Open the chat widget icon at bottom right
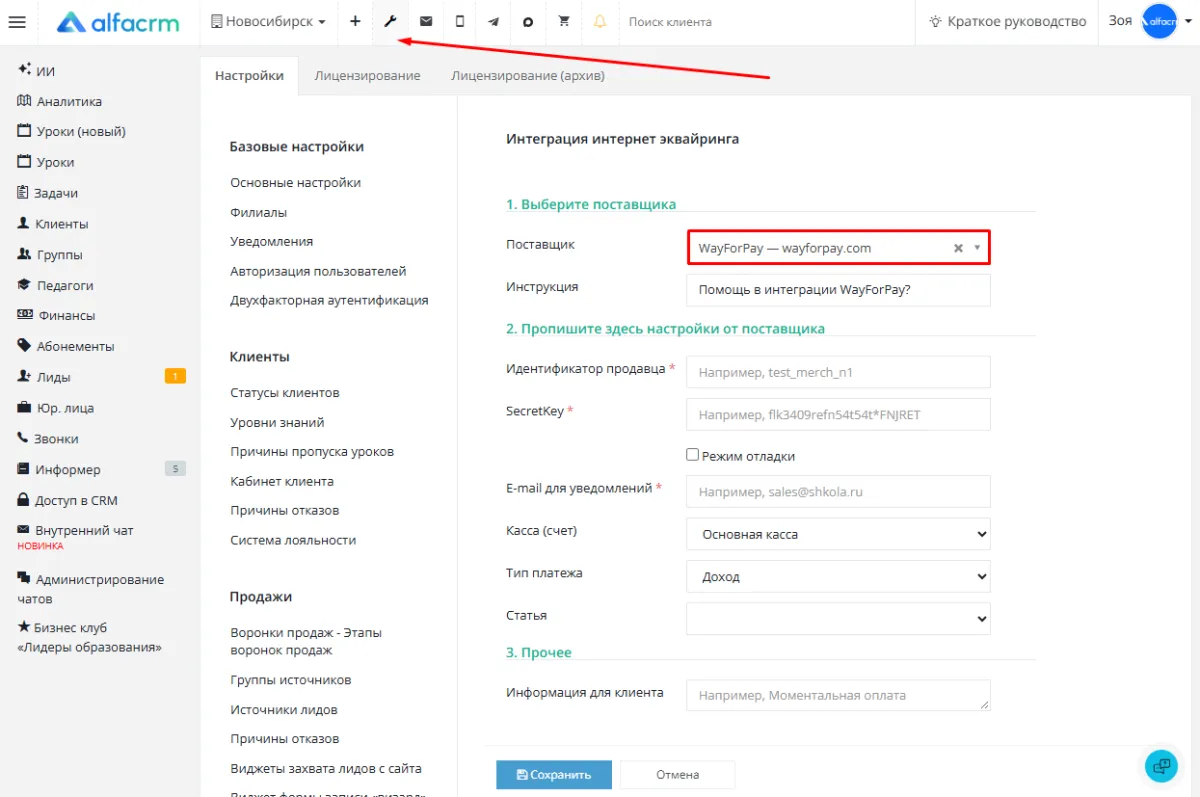Screen dimensions: 1200x797 point(1161,766)
